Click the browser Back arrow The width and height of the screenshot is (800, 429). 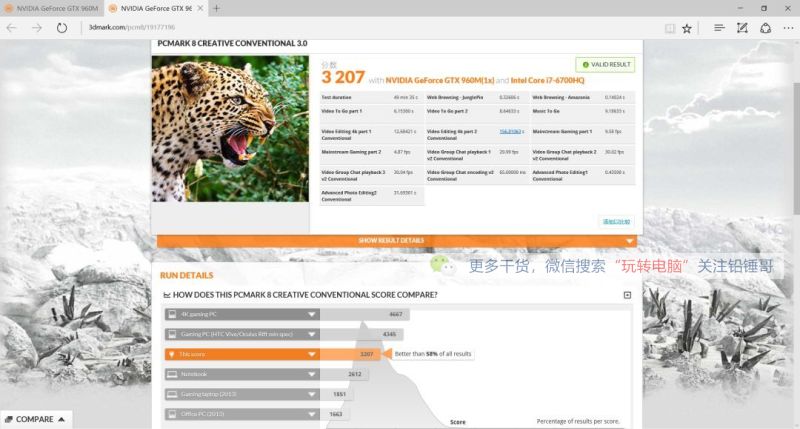(12, 28)
